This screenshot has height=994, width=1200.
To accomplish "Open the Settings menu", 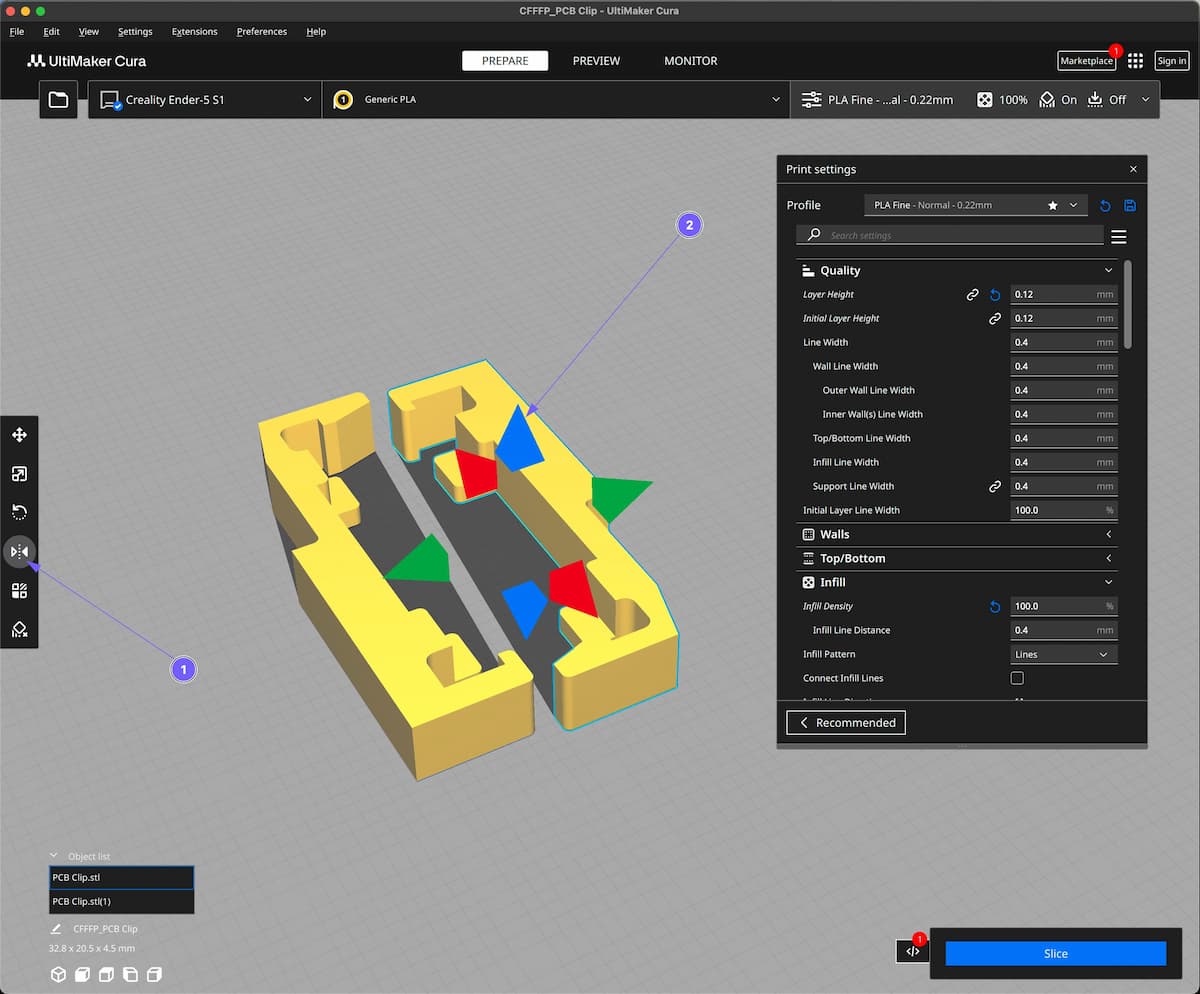I will (135, 32).
